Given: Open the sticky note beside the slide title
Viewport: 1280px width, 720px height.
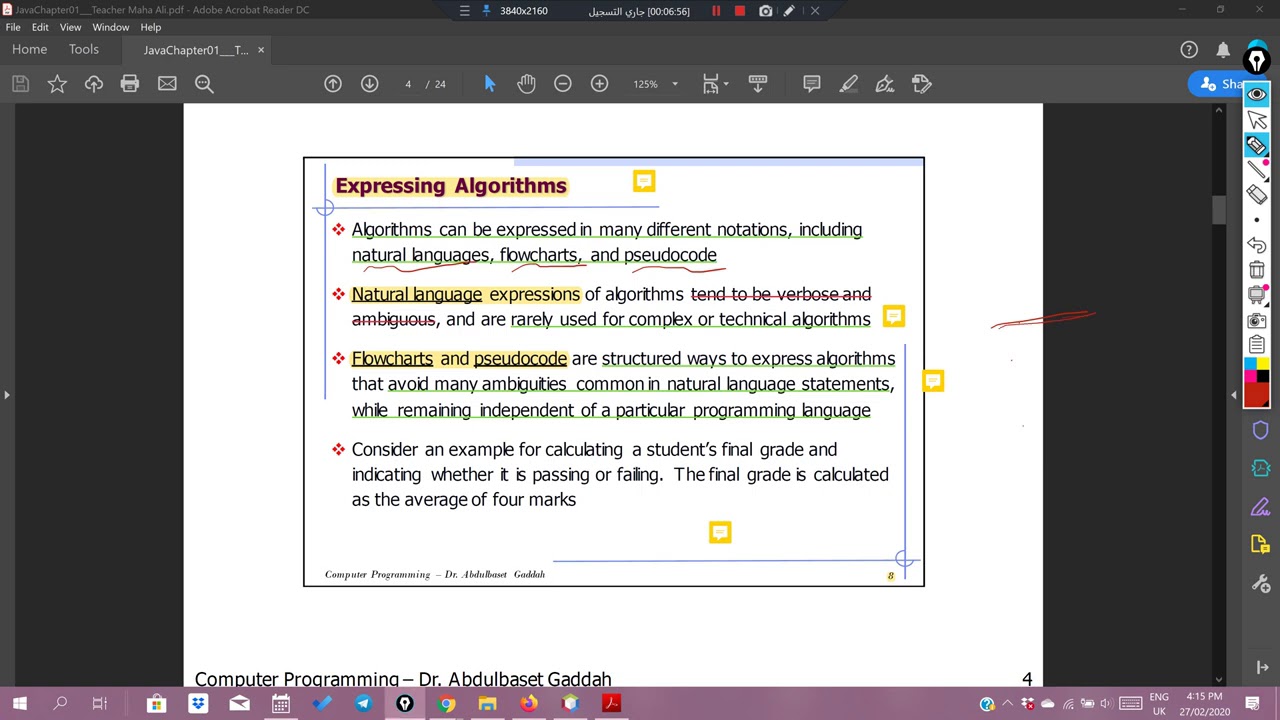Looking at the screenshot, I should point(644,181).
